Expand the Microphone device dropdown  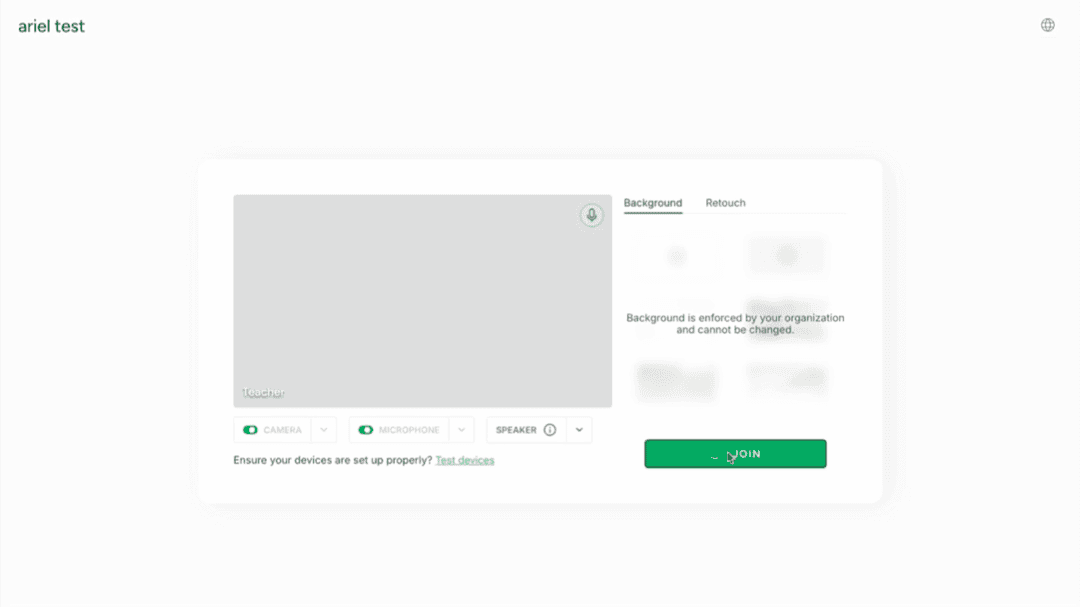click(461, 430)
